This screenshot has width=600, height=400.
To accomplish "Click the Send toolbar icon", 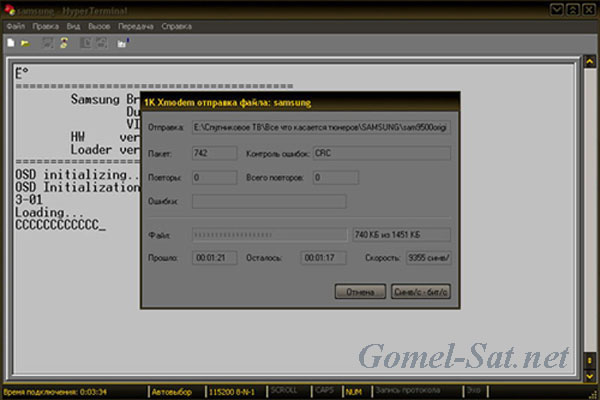I will [x=86, y=43].
